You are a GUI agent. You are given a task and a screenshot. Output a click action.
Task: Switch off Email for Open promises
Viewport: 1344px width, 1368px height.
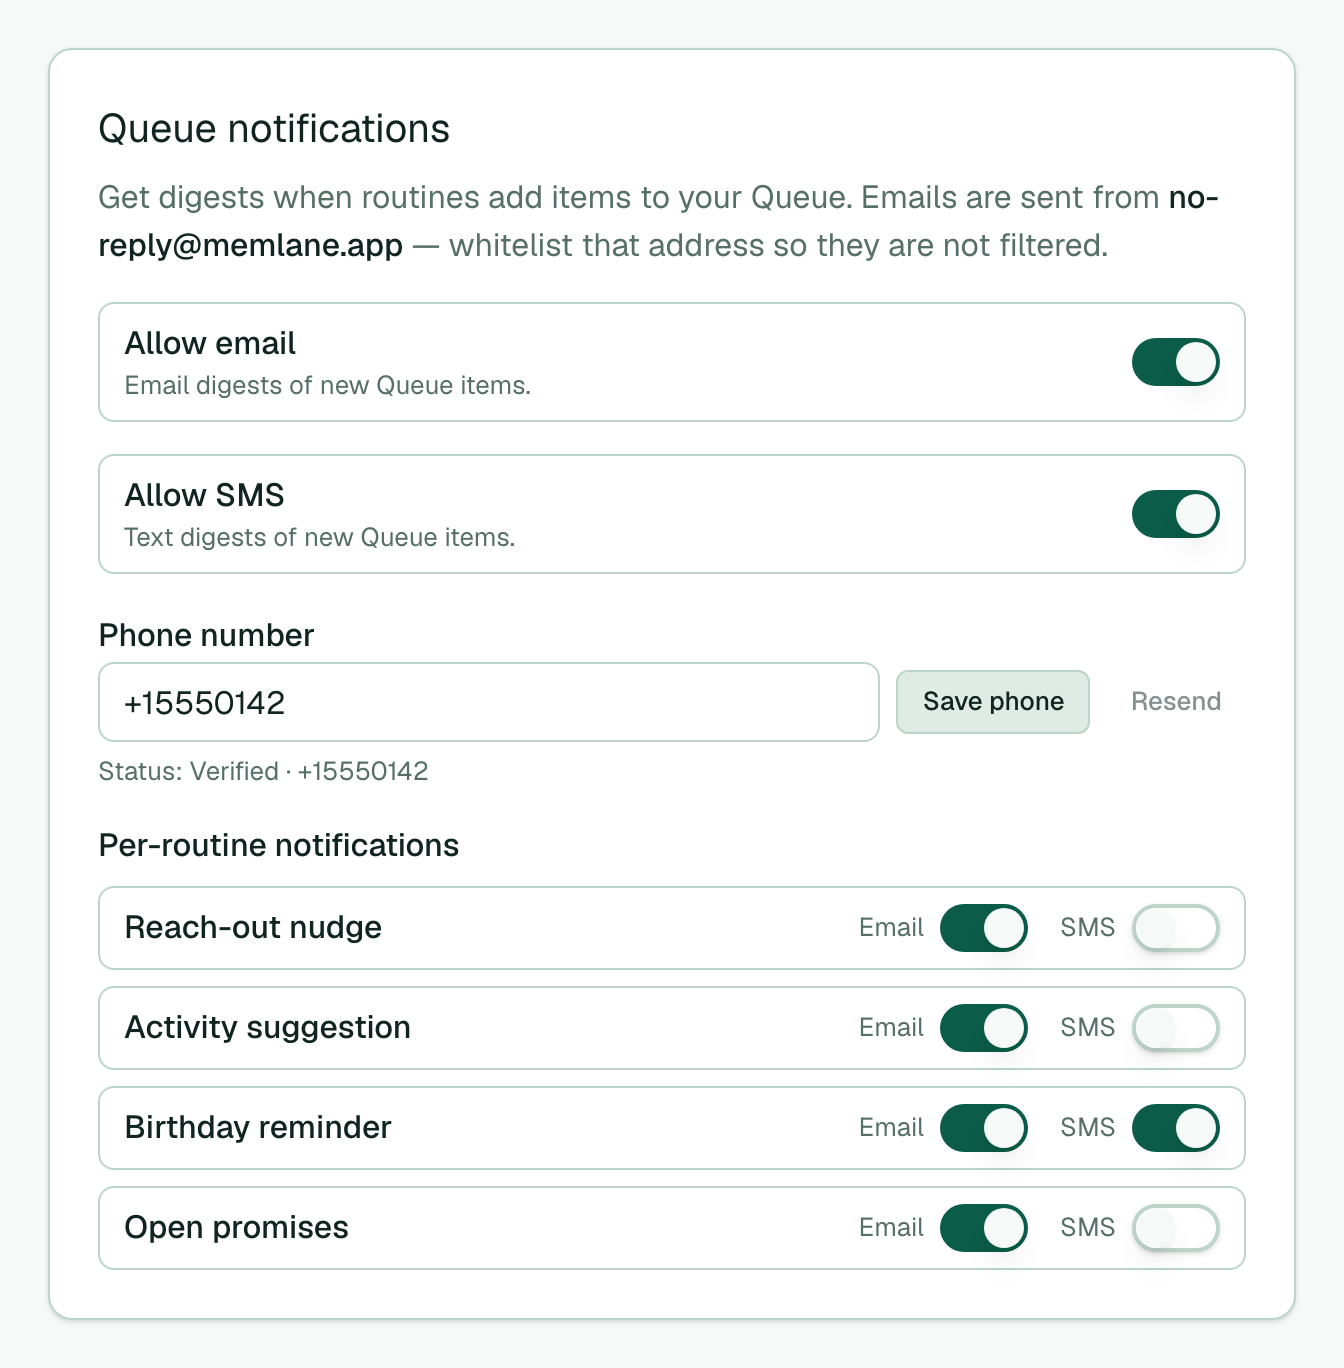pyautogui.click(x=983, y=1228)
